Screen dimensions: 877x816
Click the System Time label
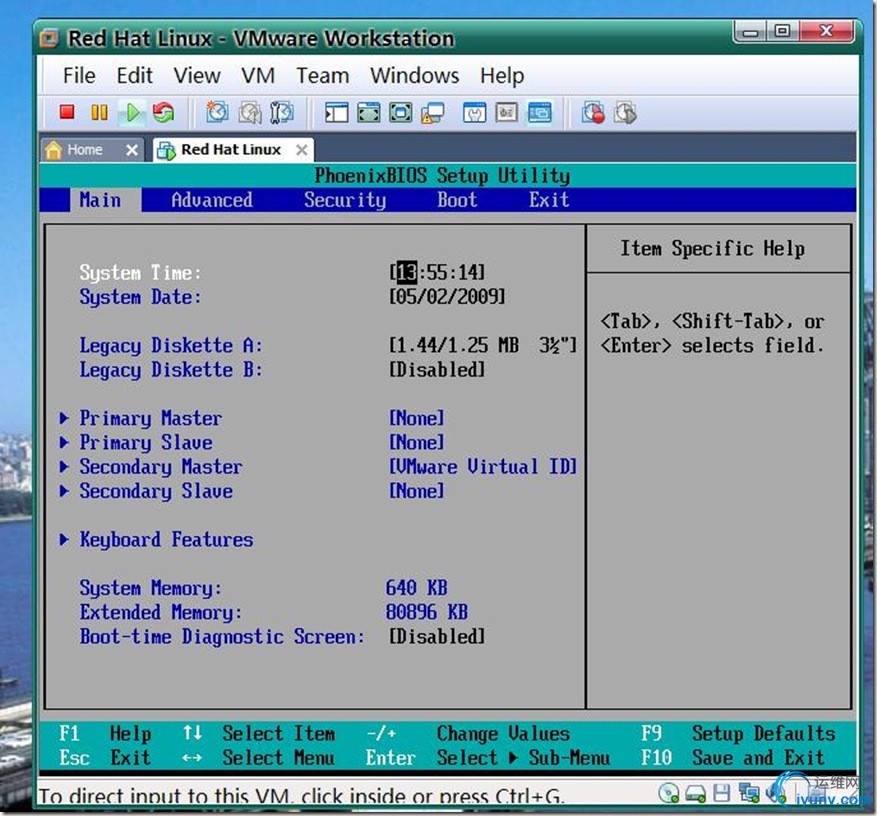tap(140, 272)
